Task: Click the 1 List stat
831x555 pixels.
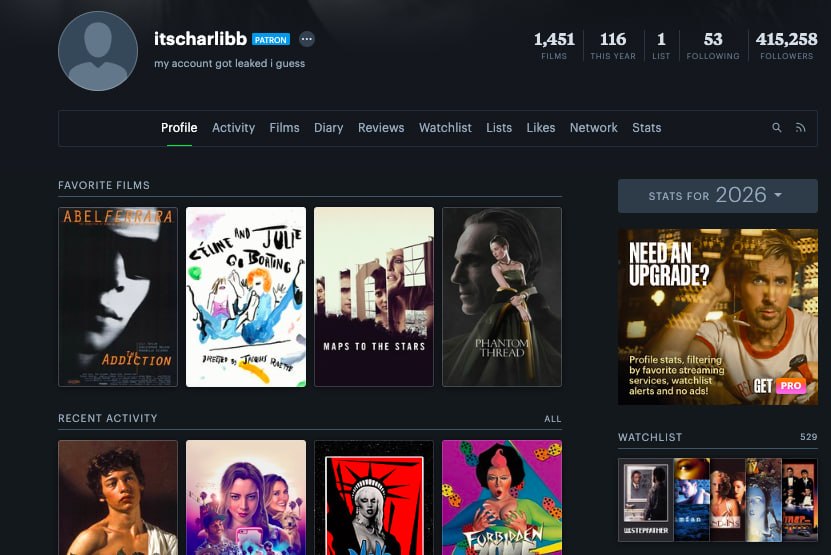Action: point(661,46)
